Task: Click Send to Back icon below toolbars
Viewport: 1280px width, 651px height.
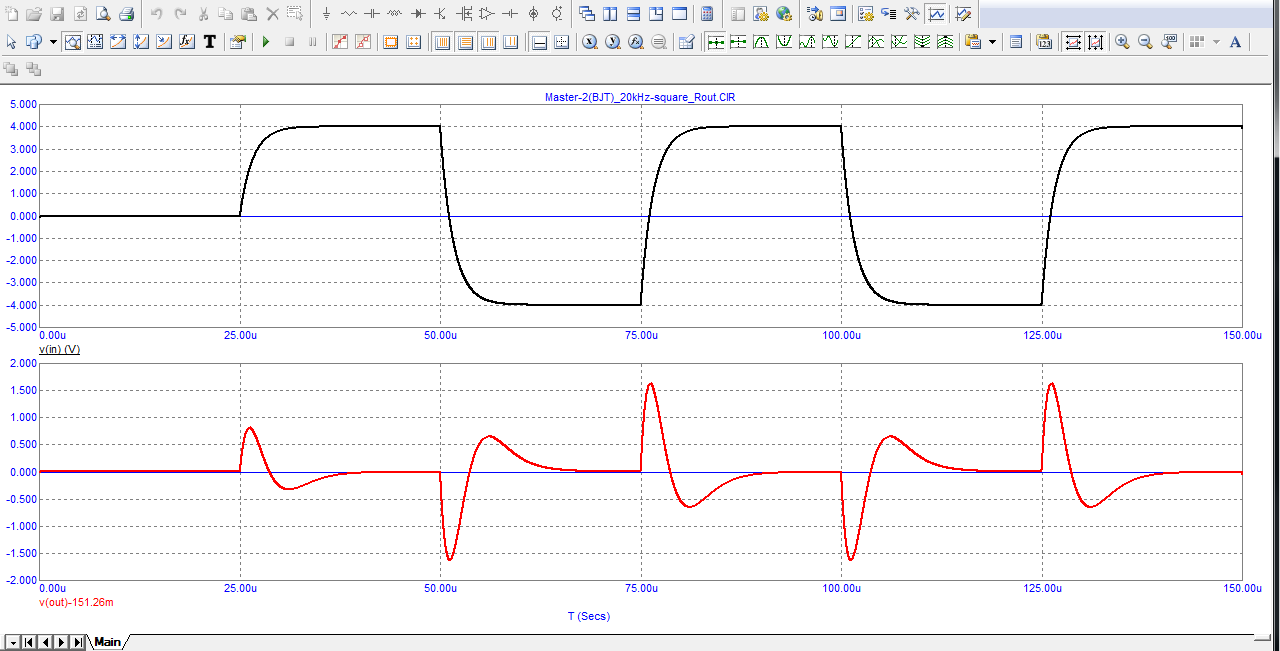Action: point(34,69)
